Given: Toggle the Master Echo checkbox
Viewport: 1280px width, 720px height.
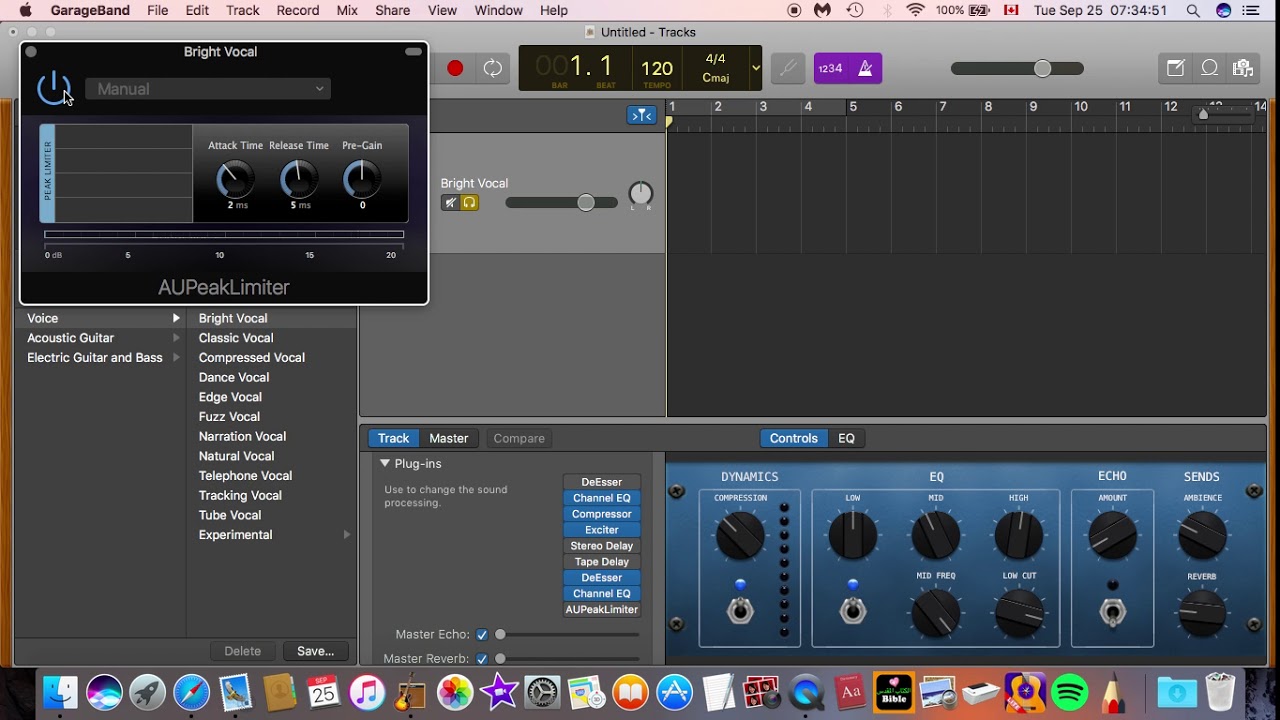Looking at the screenshot, I should [x=482, y=635].
